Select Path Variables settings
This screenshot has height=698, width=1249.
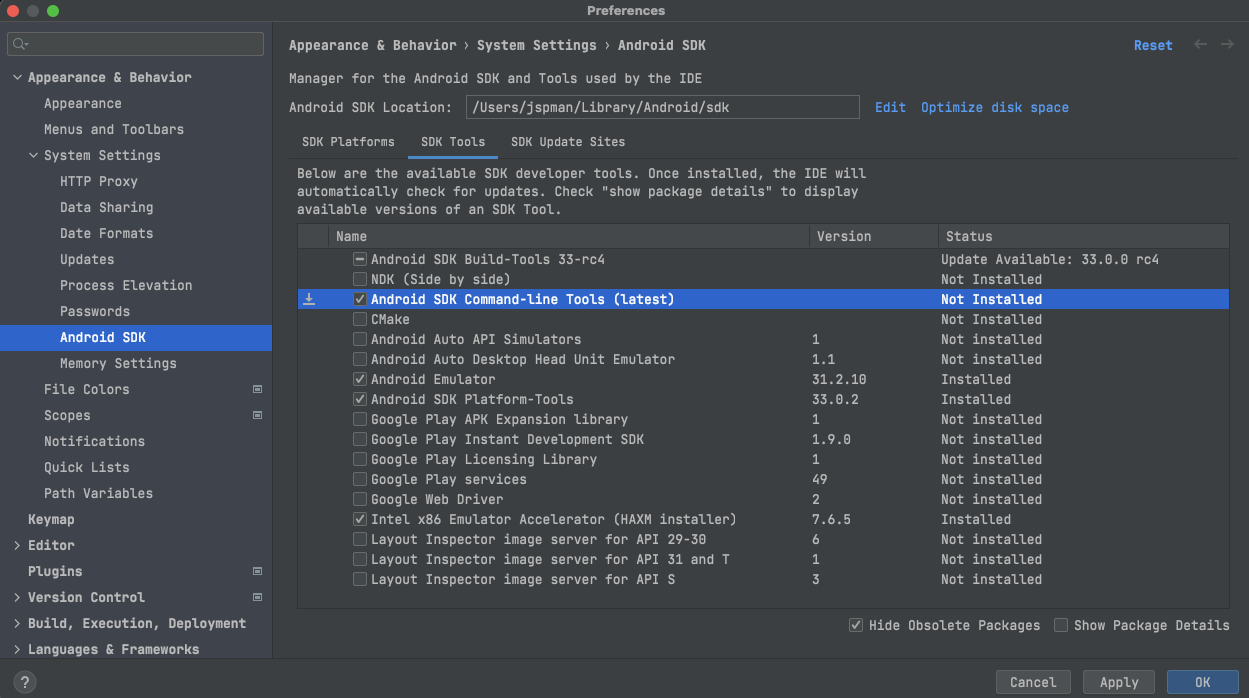[99, 493]
